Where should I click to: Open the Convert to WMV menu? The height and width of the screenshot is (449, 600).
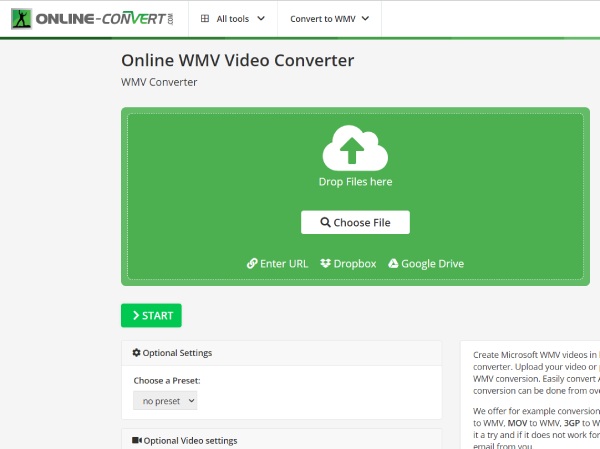(x=329, y=19)
